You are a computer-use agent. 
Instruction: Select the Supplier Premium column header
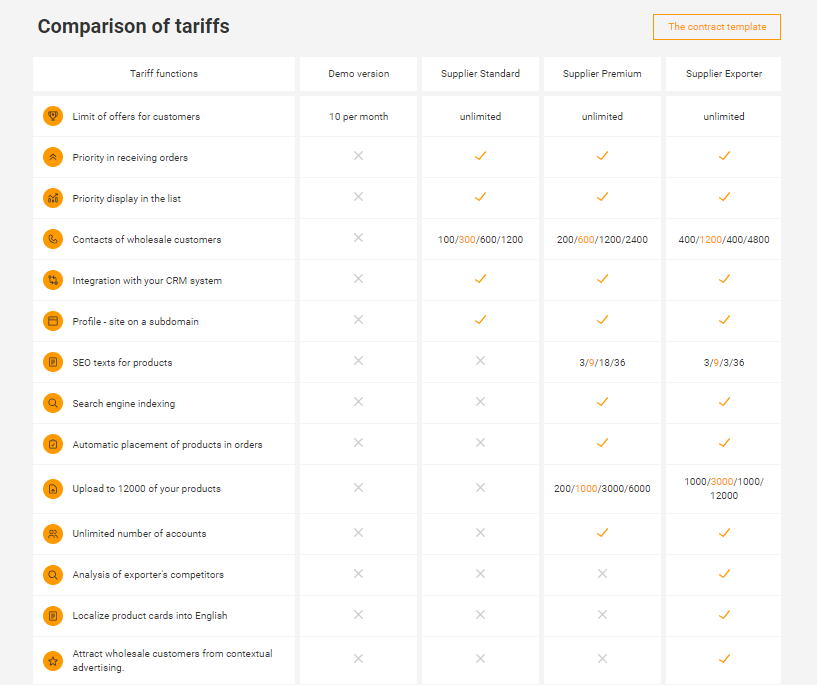(602, 74)
